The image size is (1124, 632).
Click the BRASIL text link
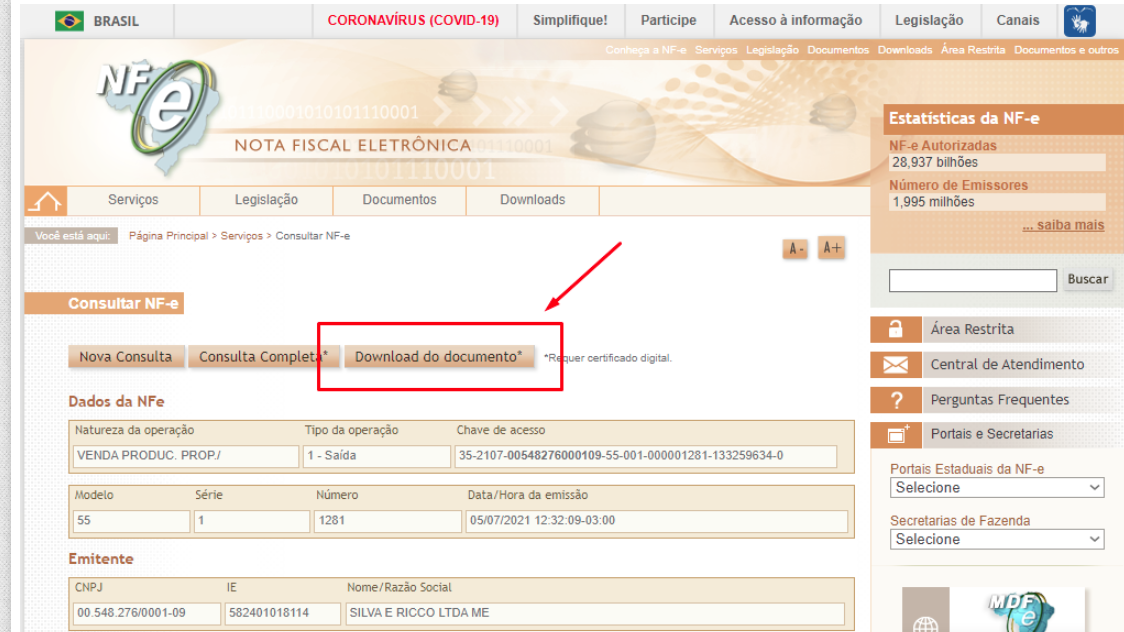tap(116, 21)
